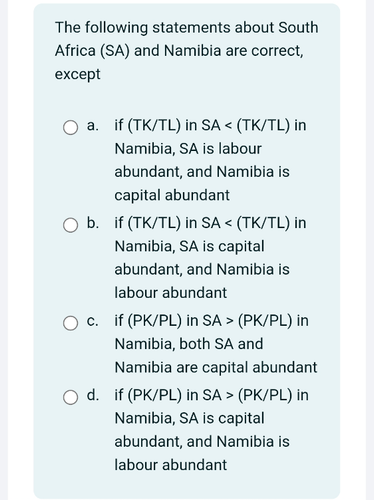Pick option d radio button
Viewport: 374px width, 500px height.
70,397
